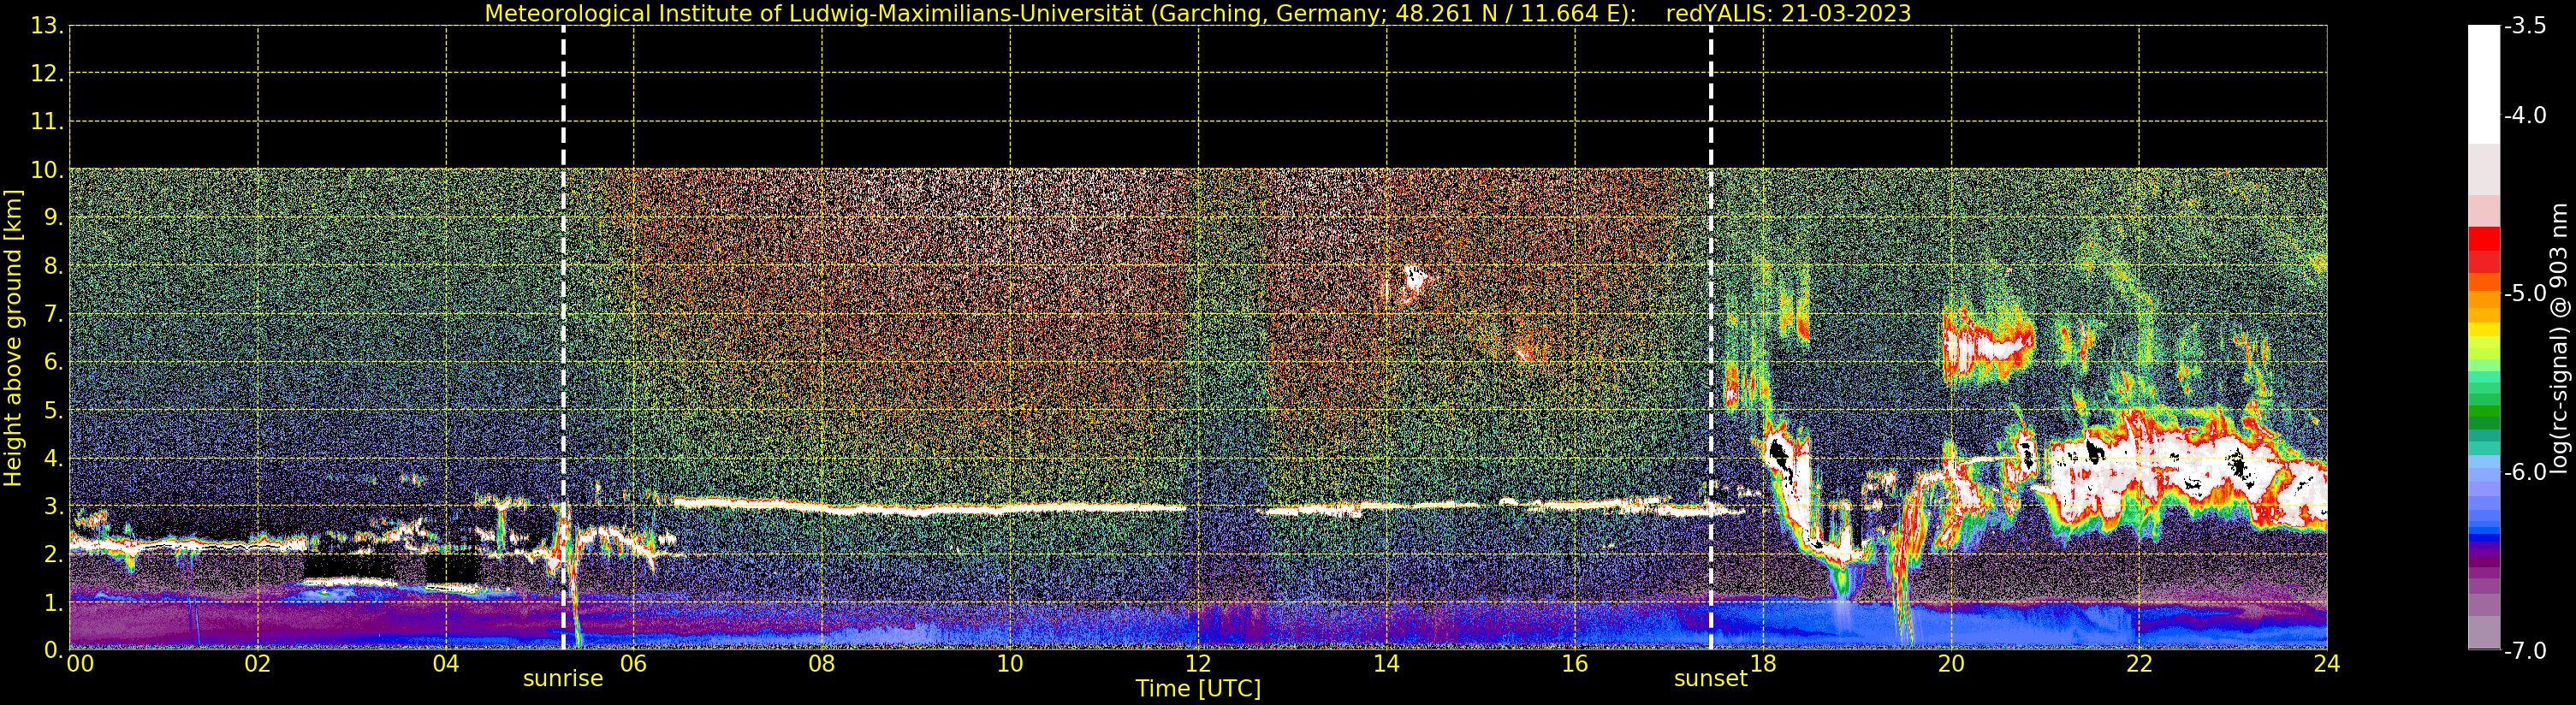
Task: Select the white dashed sunrise line
Action: (564, 337)
